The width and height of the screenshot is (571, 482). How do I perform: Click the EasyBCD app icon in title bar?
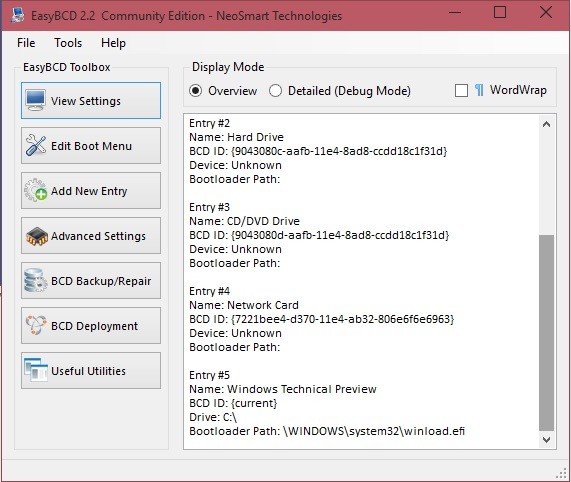click(17, 15)
